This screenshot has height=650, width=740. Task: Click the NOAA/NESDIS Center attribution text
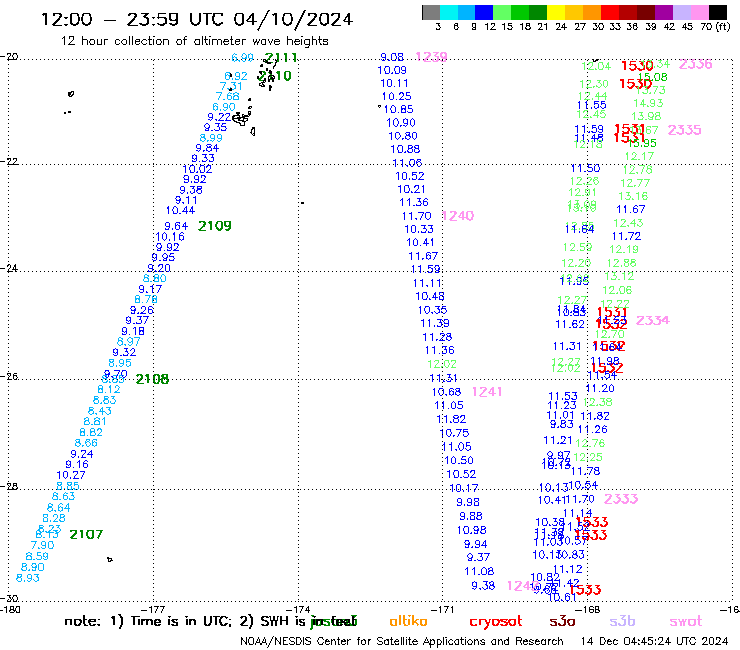[x=402, y=641]
